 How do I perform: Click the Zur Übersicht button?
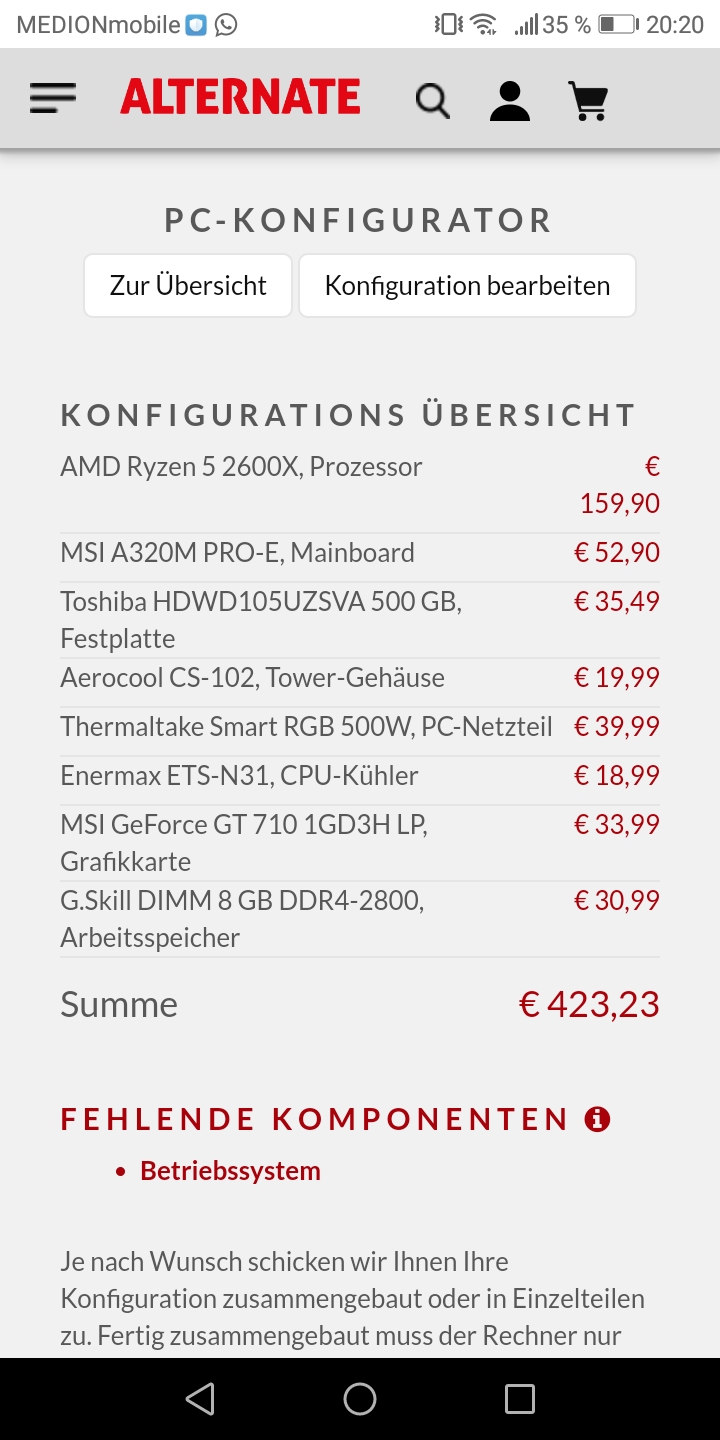tap(188, 286)
